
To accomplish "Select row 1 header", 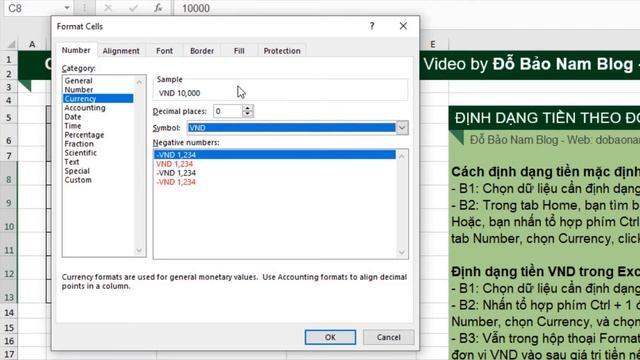I will (9, 60).
